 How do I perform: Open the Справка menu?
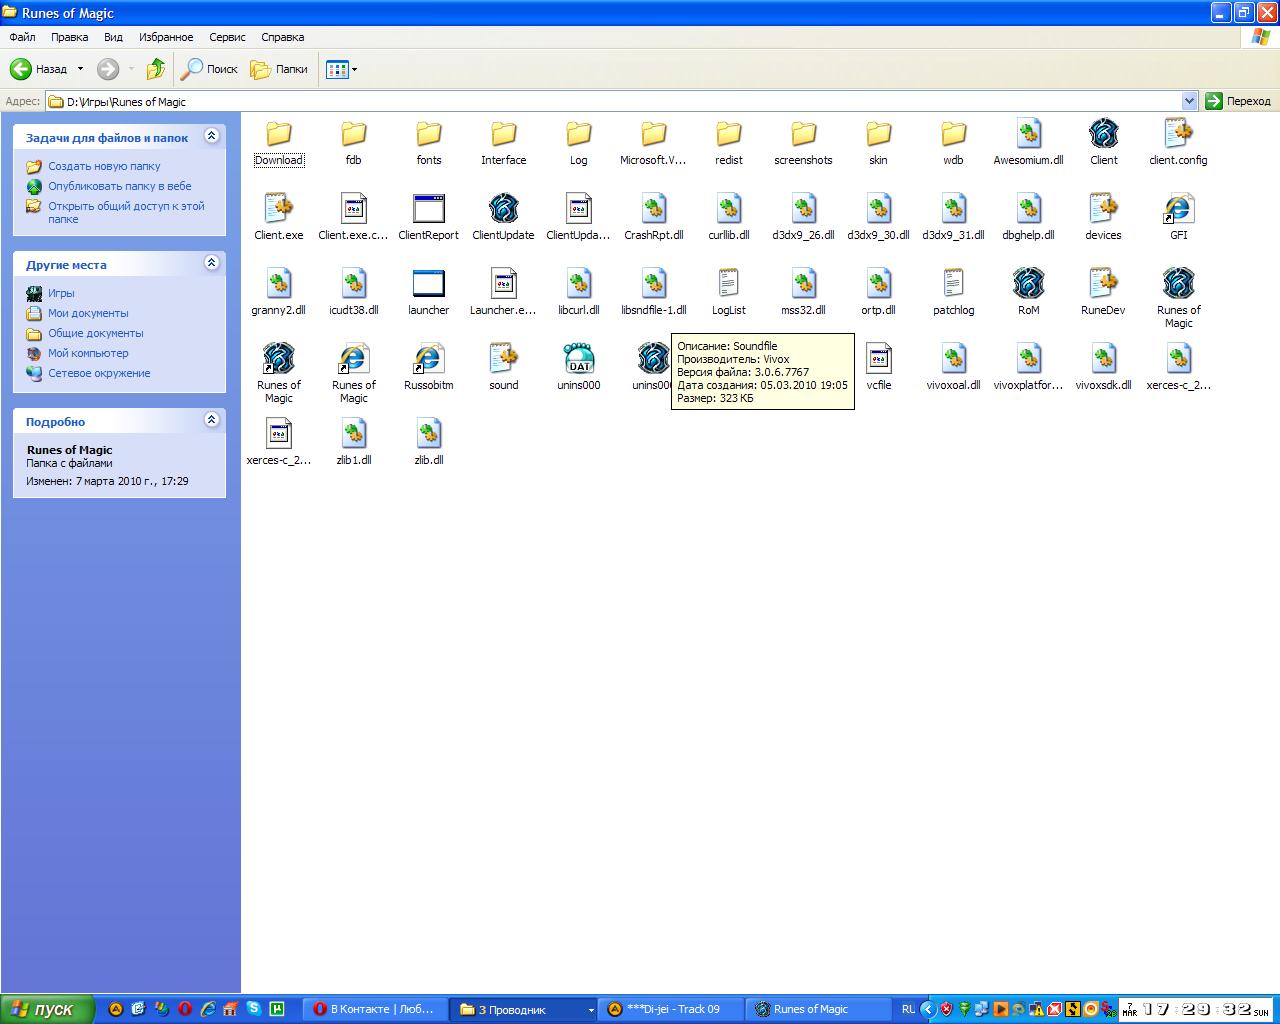282,37
